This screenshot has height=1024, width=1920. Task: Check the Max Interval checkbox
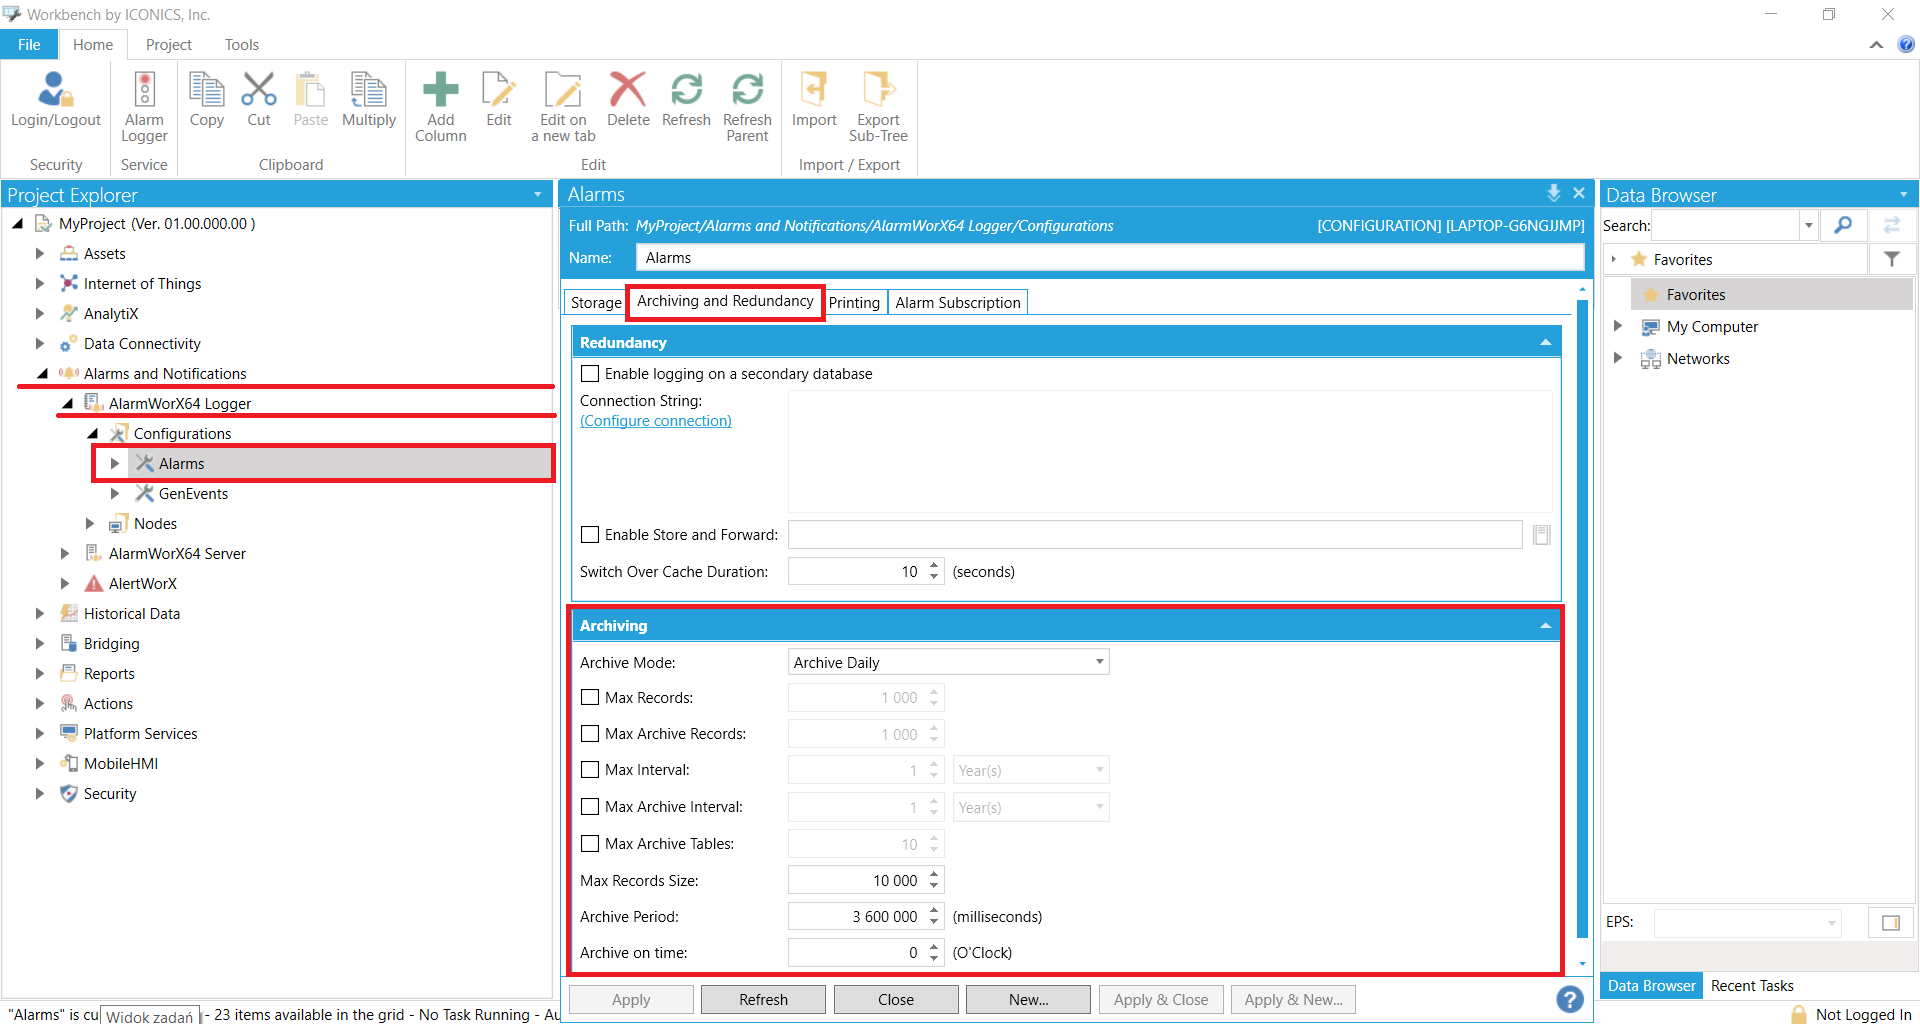coord(590,770)
